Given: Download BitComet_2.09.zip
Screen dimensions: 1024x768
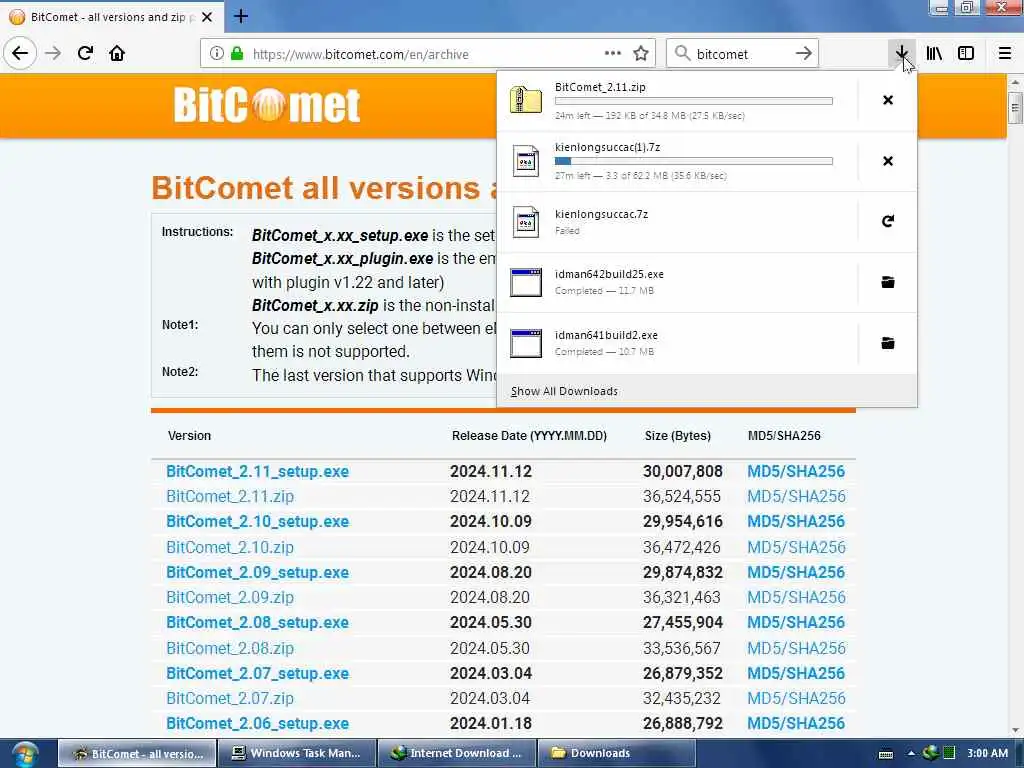Looking at the screenshot, I should click(x=230, y=597).
